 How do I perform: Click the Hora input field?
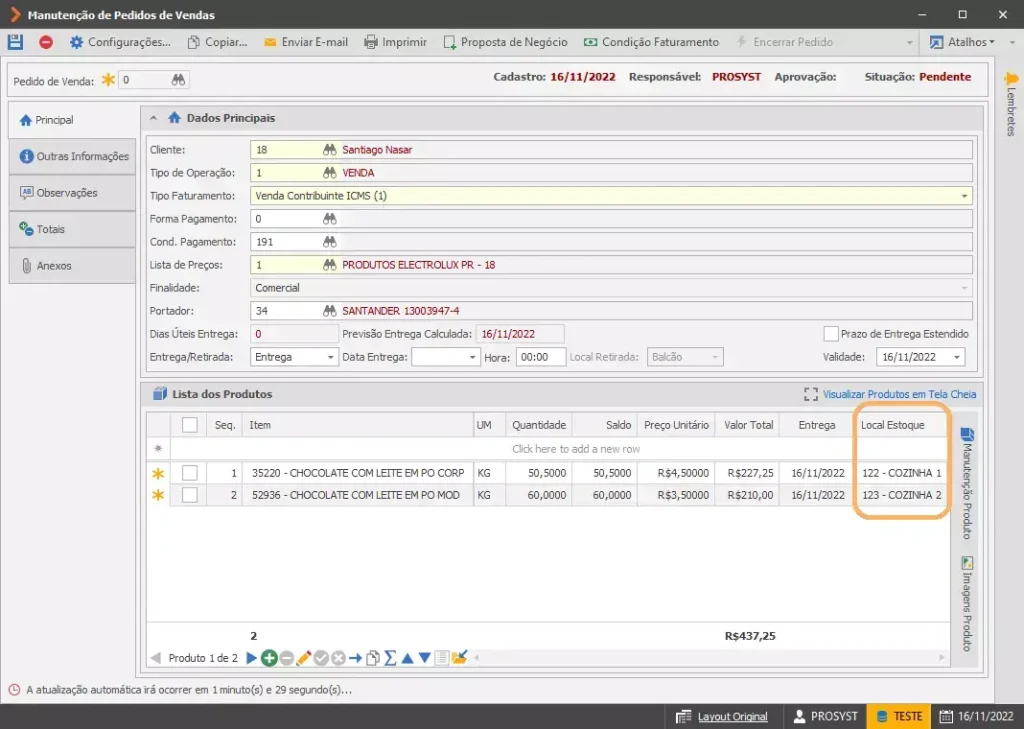coord(541,357)
